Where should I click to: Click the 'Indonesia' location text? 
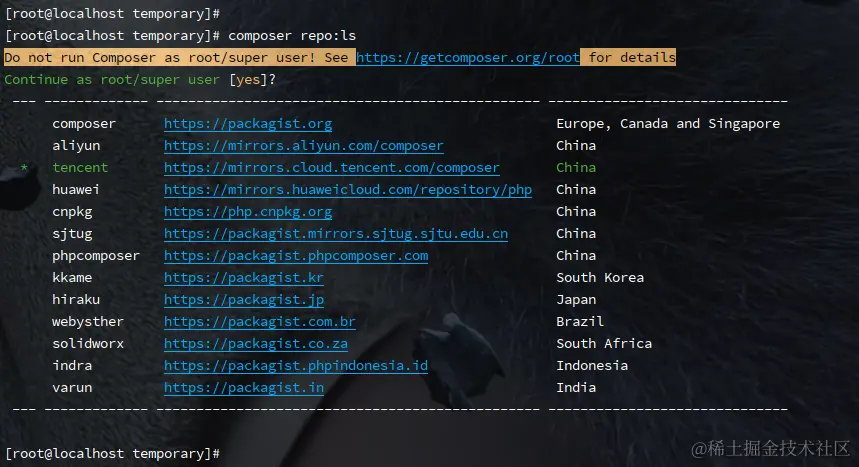(592, 365)
